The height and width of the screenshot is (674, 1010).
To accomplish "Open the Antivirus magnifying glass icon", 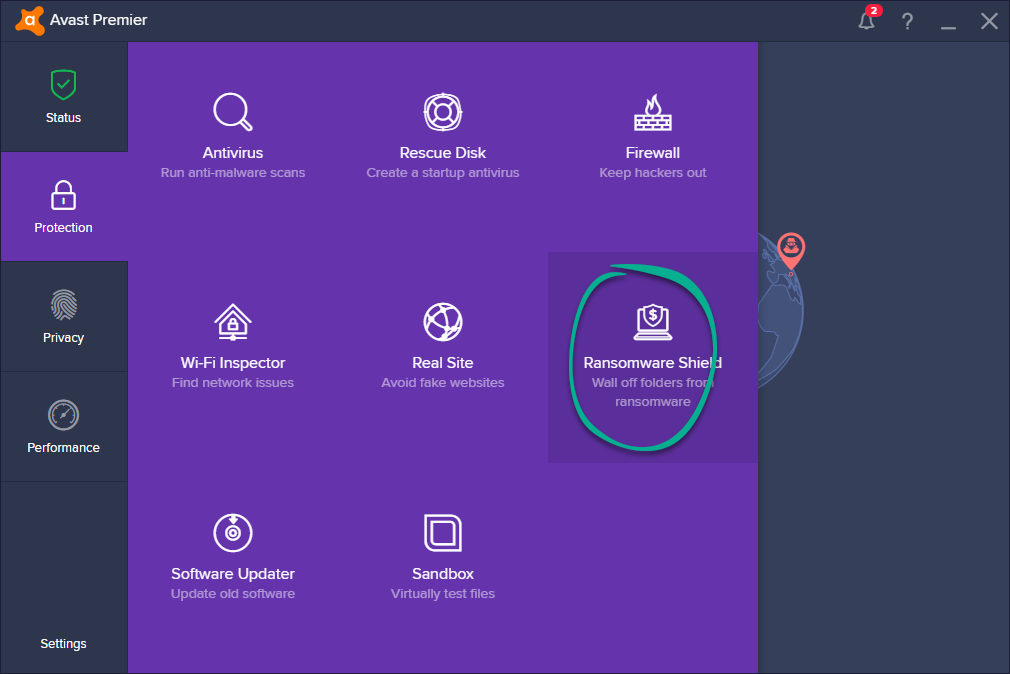I will click(232, 112).
